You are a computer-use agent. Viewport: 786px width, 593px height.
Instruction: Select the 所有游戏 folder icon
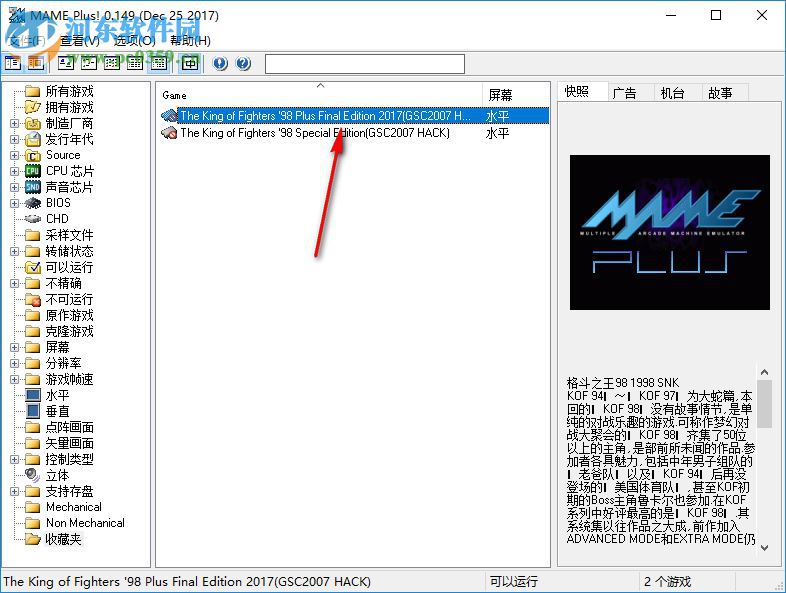tap(33, 91)
